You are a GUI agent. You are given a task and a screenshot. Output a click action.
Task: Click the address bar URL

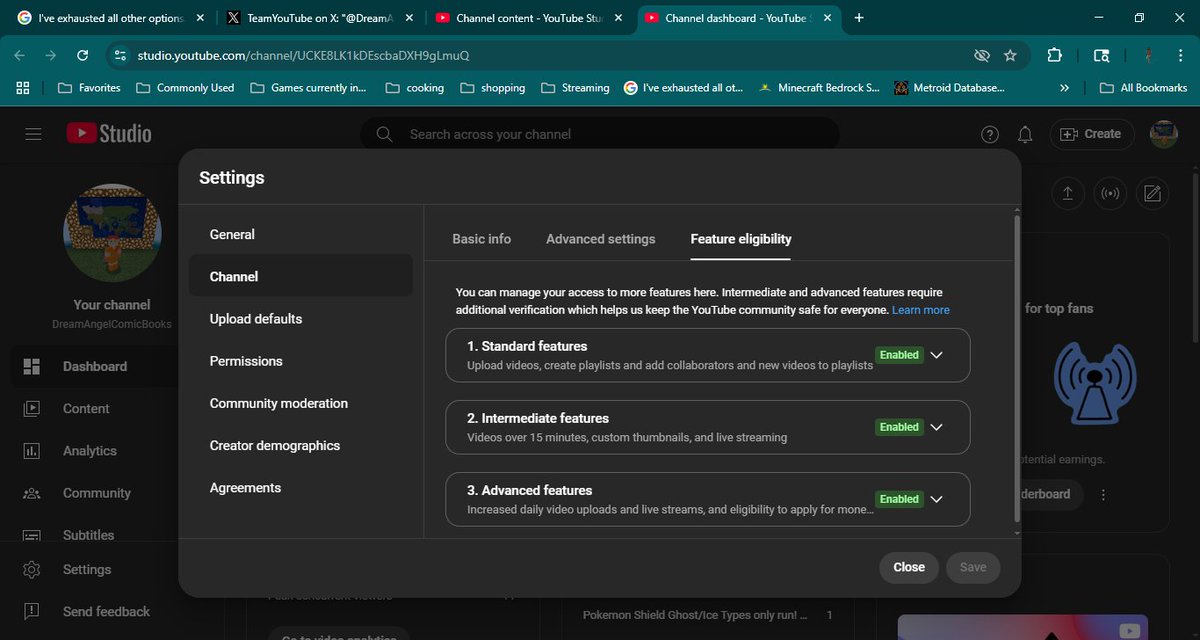click(303, 55)
